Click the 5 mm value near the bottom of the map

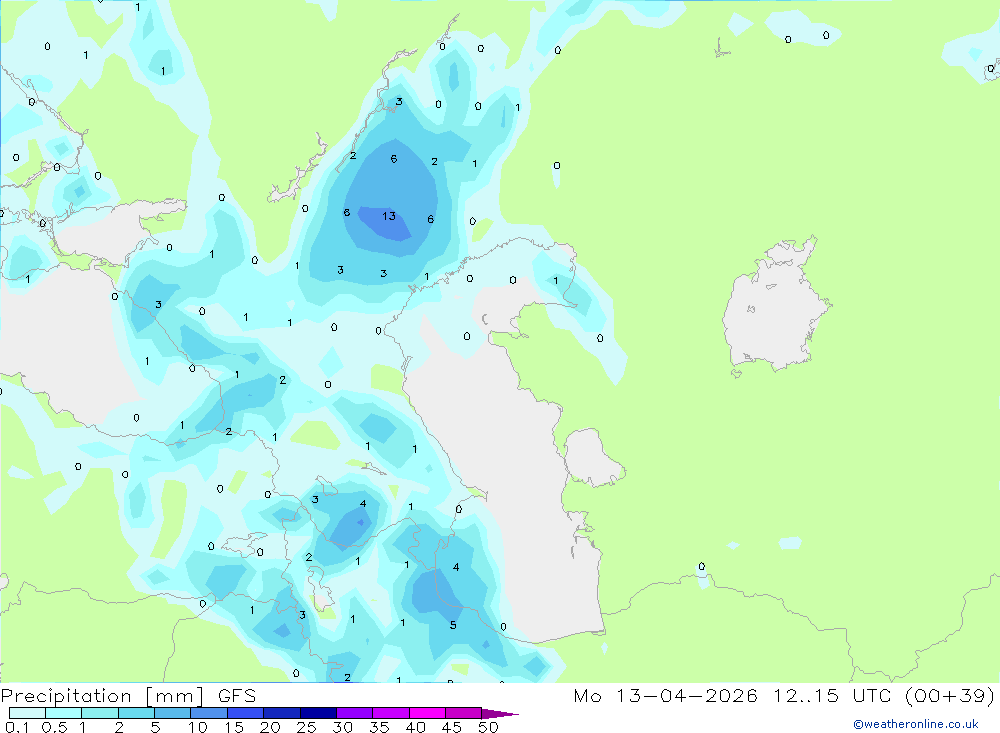click(453, 625)
